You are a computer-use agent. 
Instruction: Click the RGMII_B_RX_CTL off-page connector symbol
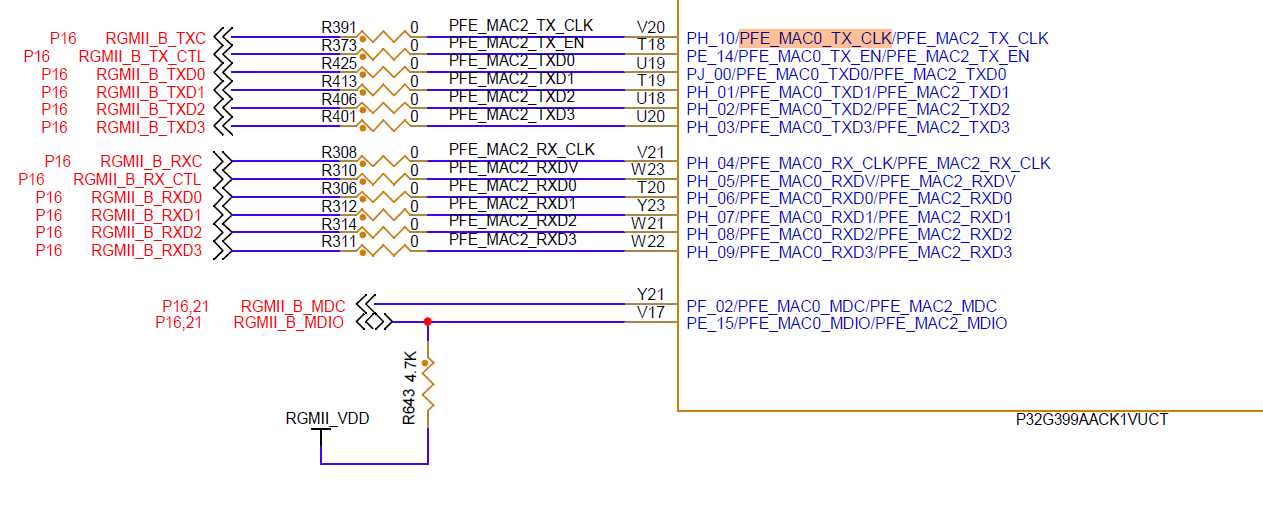pos(222,180)
